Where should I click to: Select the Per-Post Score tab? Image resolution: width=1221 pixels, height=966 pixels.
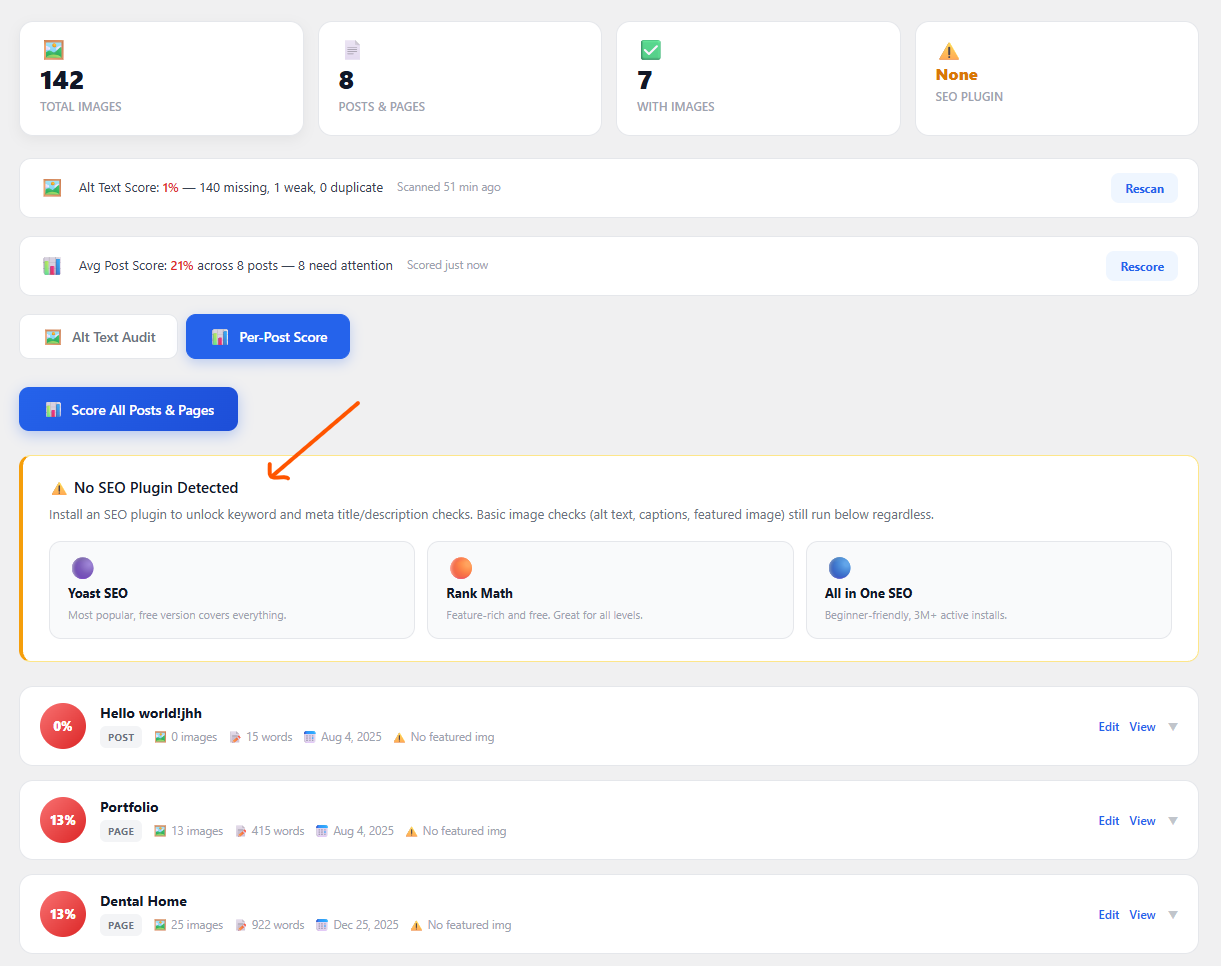[268, 337]
